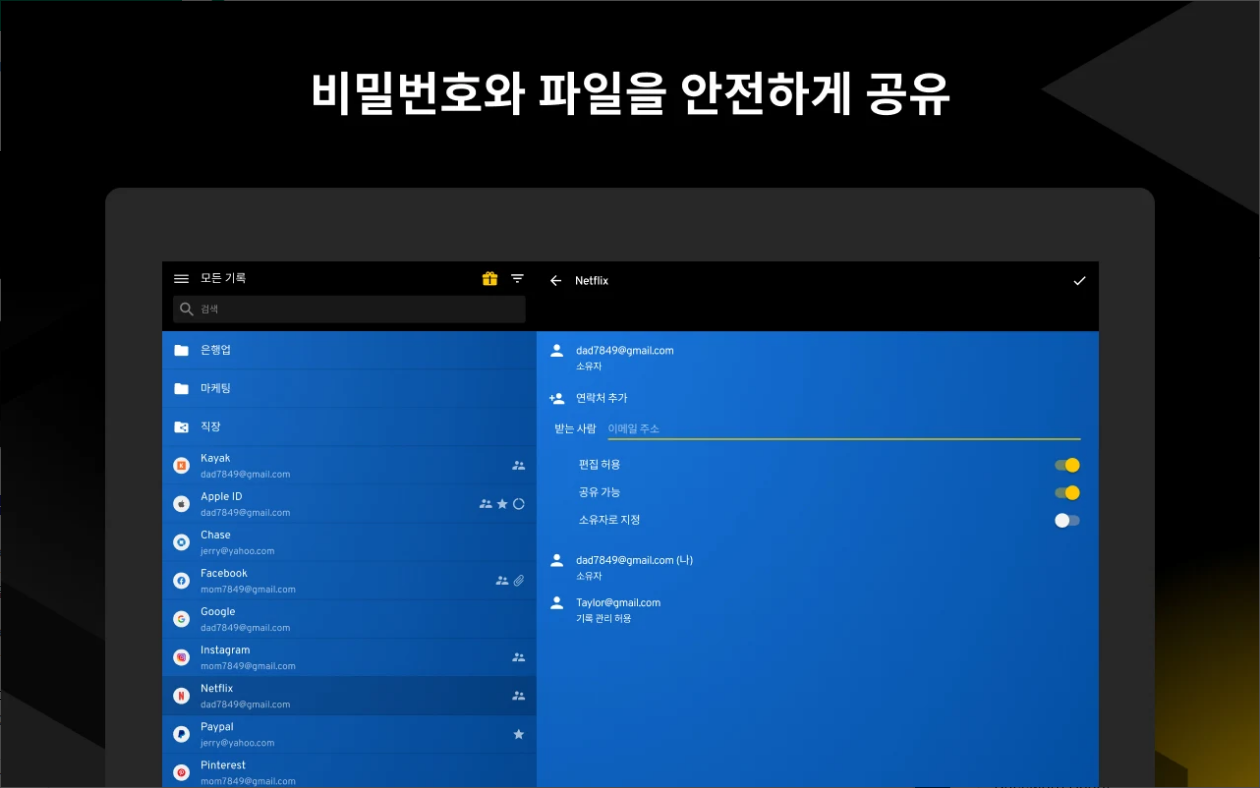The image size is (1260, 788).
Task: Click the yellow gift icon in the toolbar
Action: pos(488,279)
